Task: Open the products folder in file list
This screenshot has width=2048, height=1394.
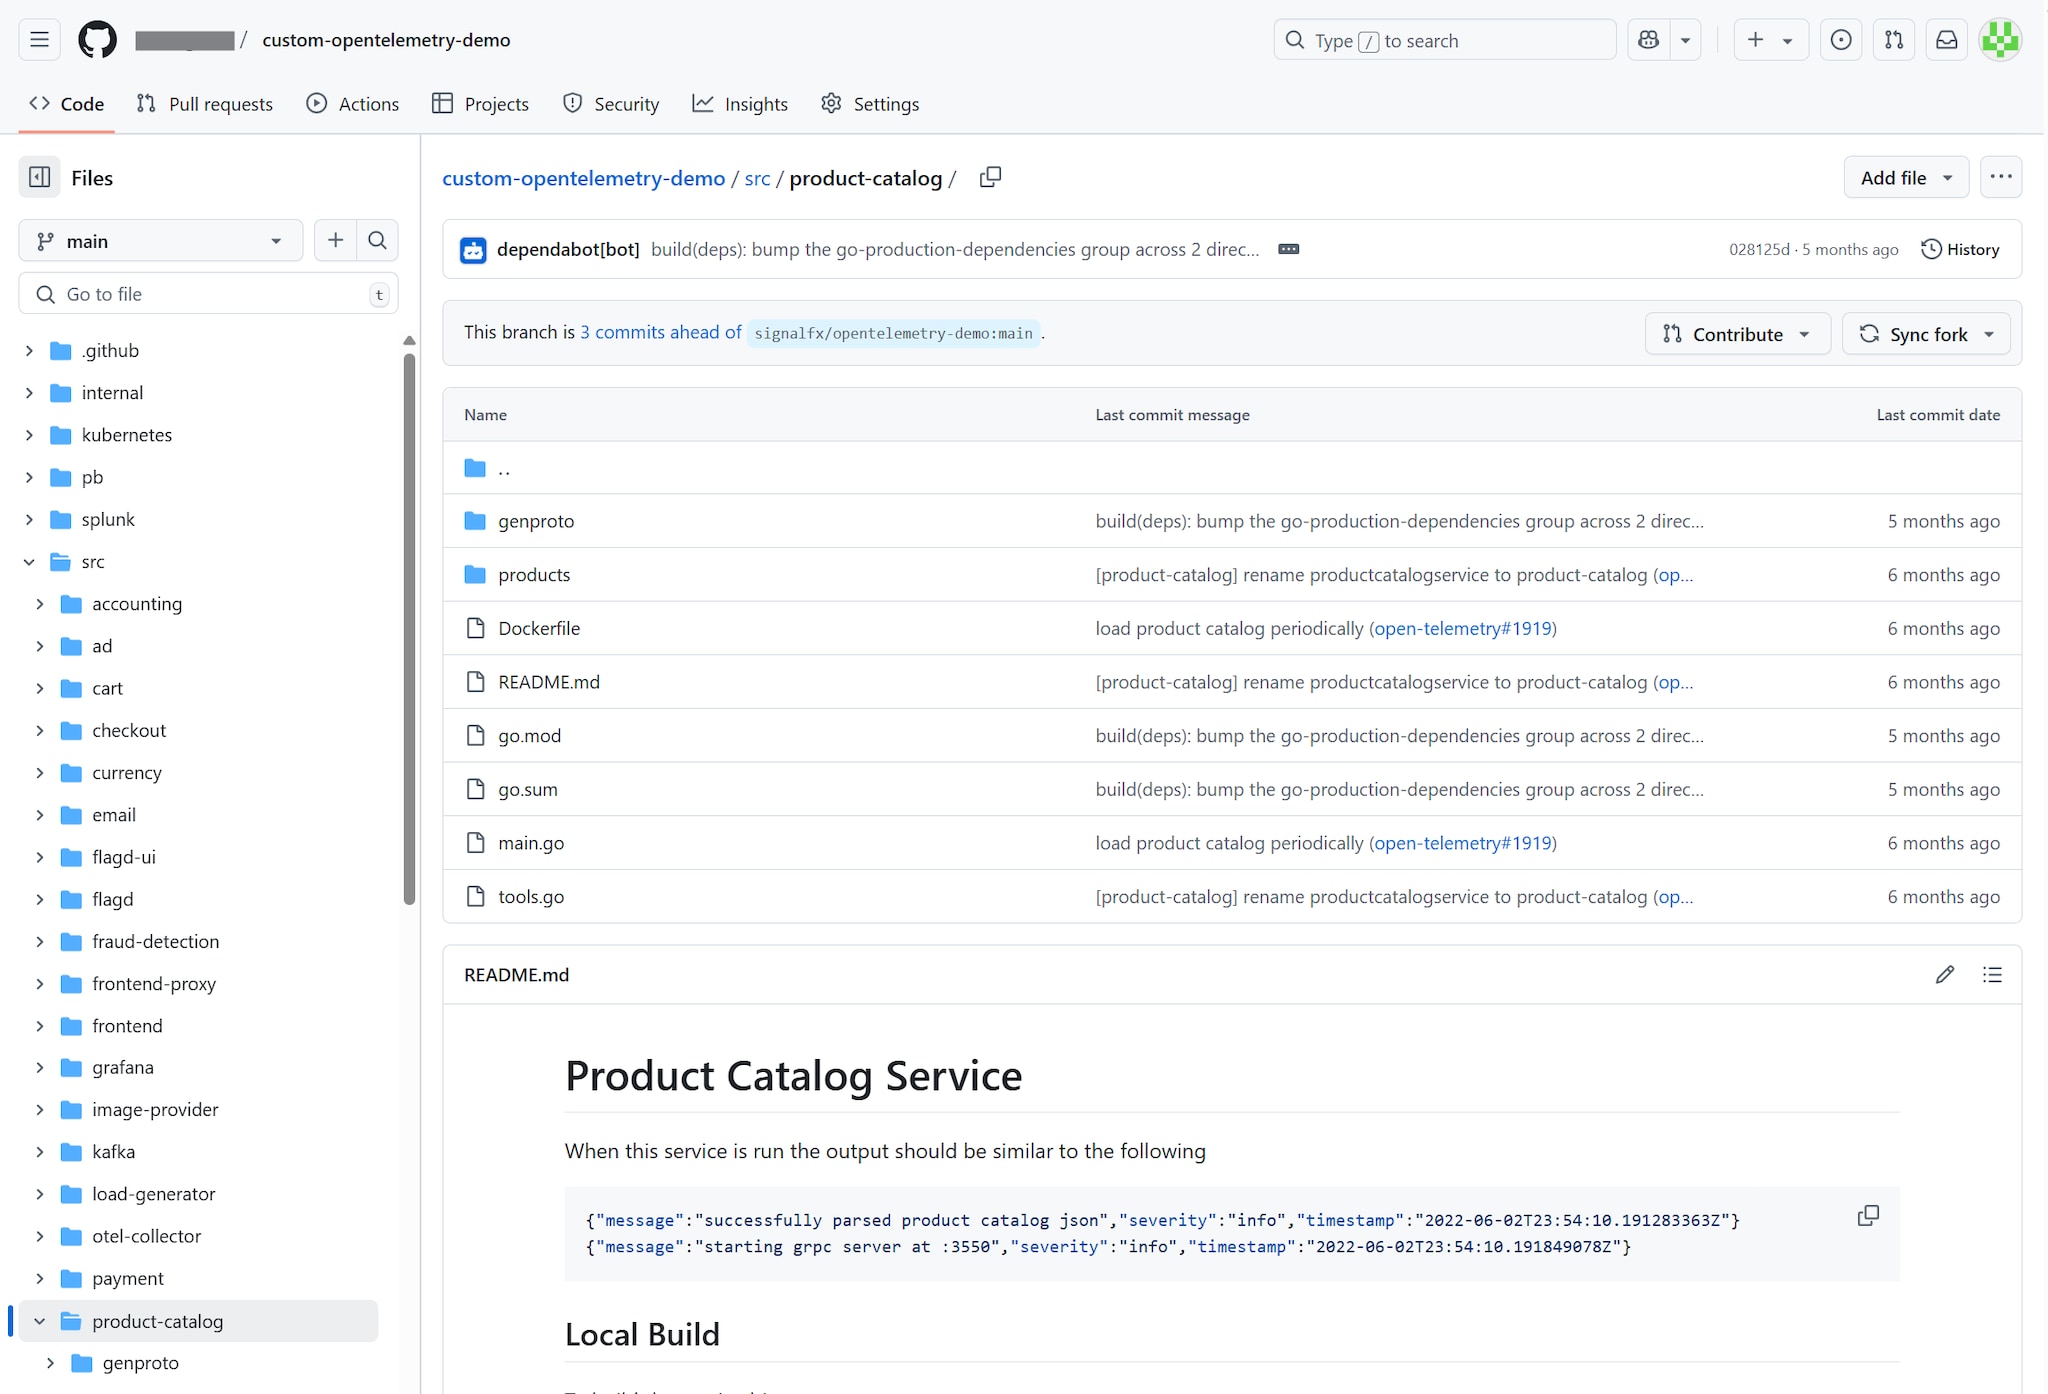Action: [534, 575]
